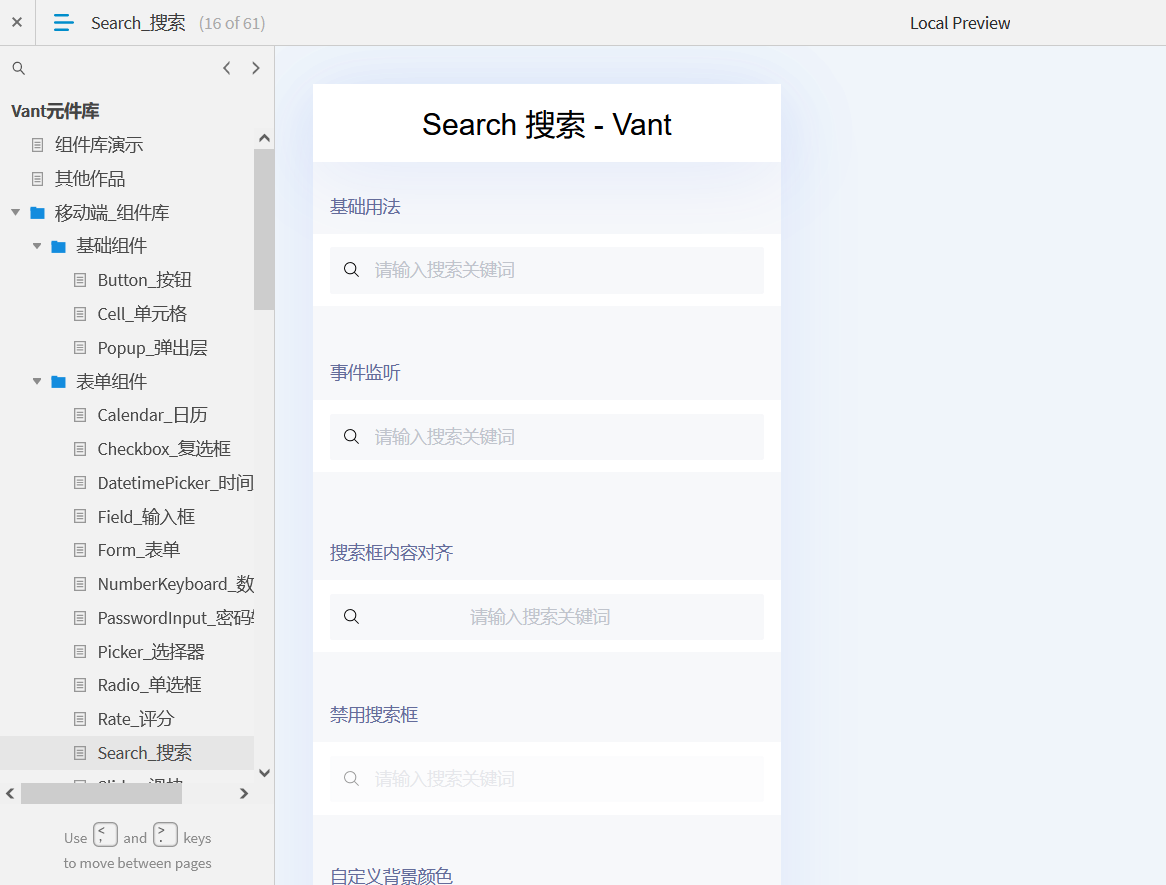Click the page icon beside Checkbox_复选框
The width and height of the screenshot is (1166, 885).
click(x=80, y=449)
